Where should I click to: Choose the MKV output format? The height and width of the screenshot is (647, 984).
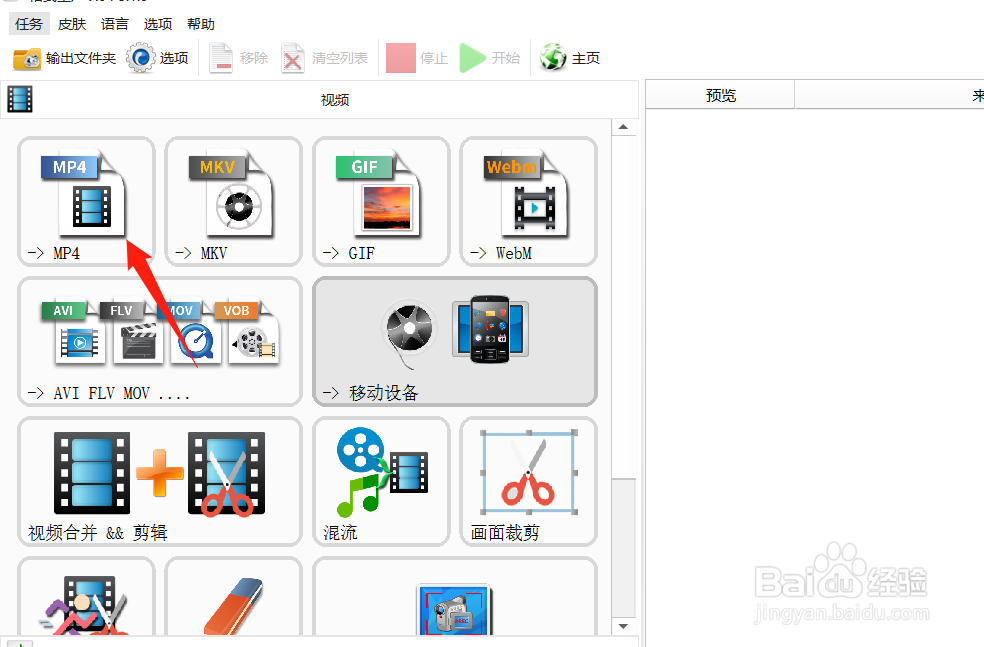tap(234, 201)
